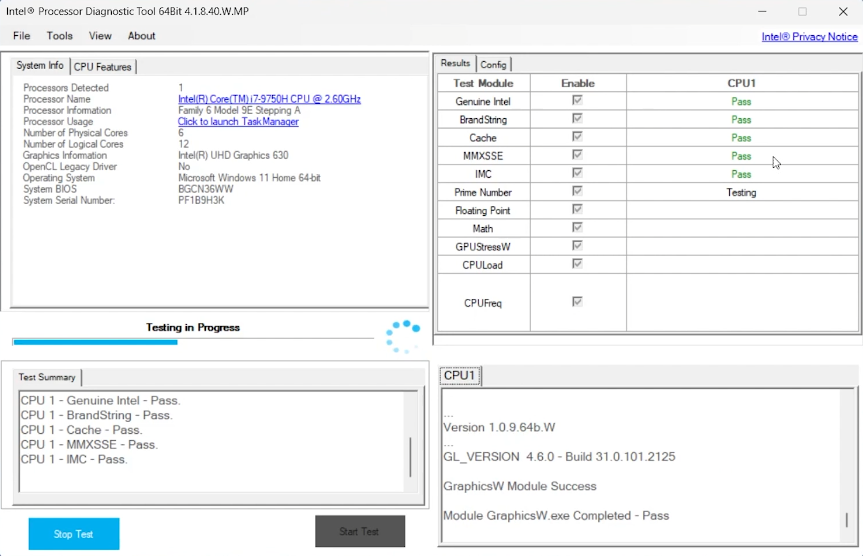The image size is (863, 556).
Task: Open the File menu
Action: [21, 36]
